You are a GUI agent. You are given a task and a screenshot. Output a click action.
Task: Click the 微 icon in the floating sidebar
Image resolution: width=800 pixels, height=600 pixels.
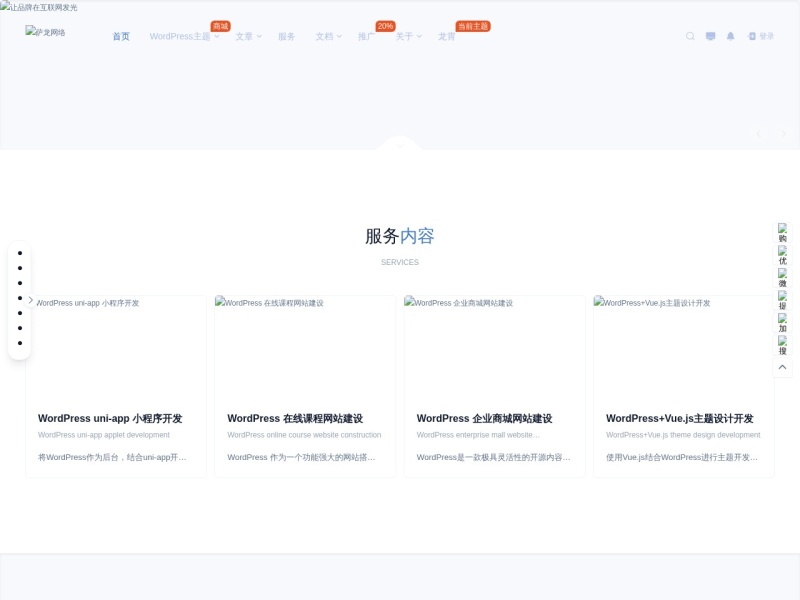tap(782, 278)
